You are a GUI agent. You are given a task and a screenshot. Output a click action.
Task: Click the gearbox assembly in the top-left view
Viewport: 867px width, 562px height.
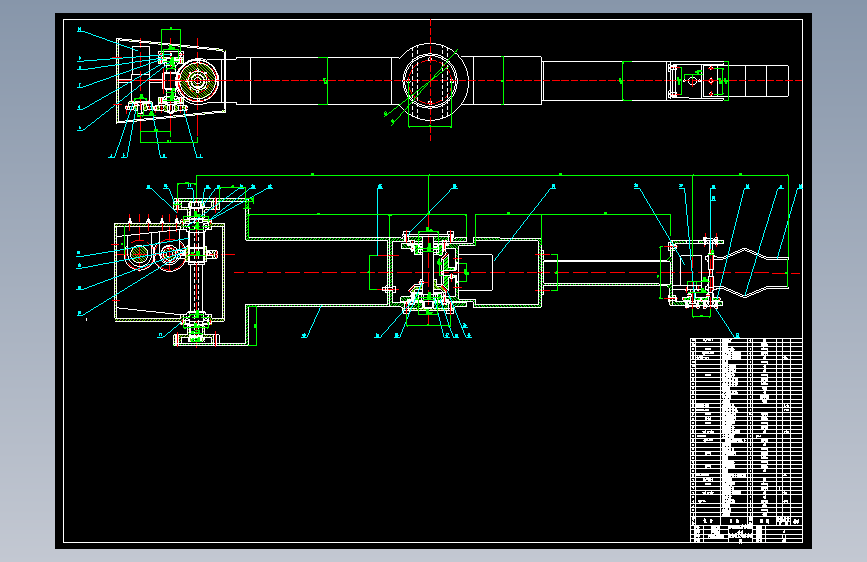[x=171, y=80]
